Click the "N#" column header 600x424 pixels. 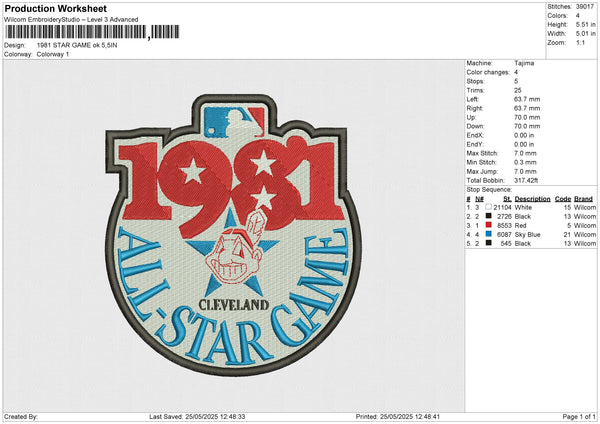(479, 199)
